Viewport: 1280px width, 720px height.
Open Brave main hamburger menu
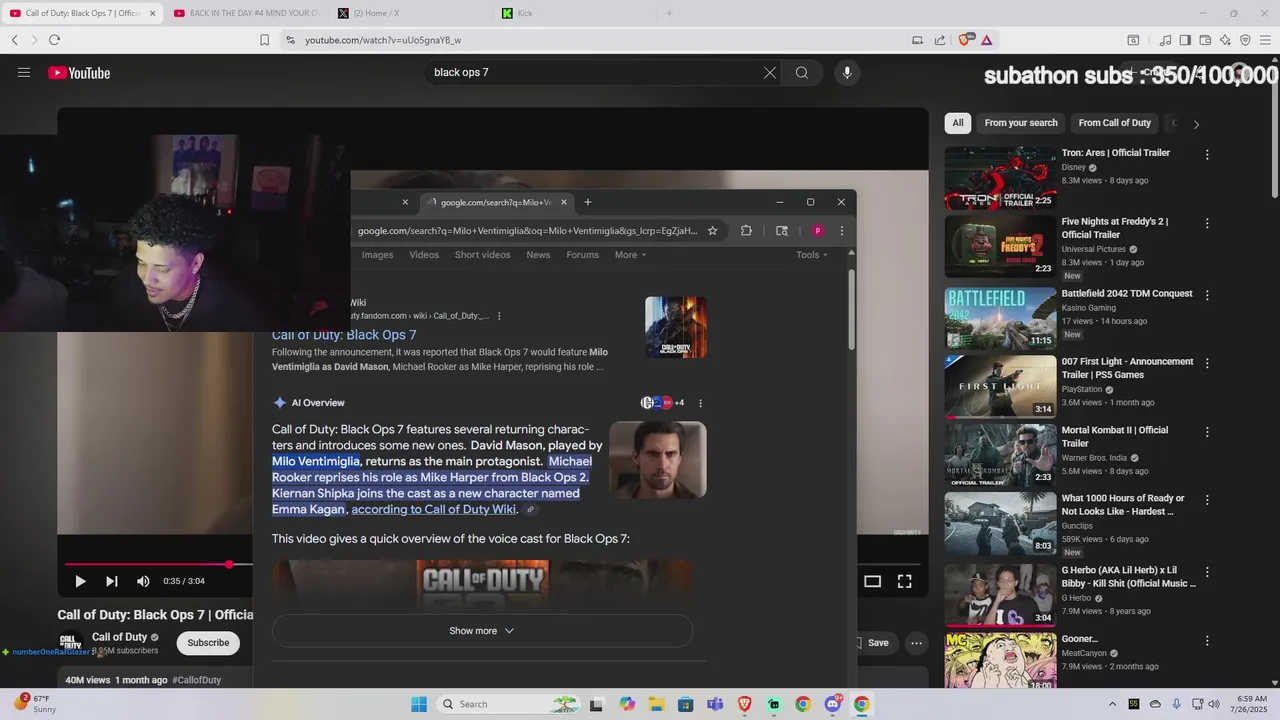(x=1265, y=40)
